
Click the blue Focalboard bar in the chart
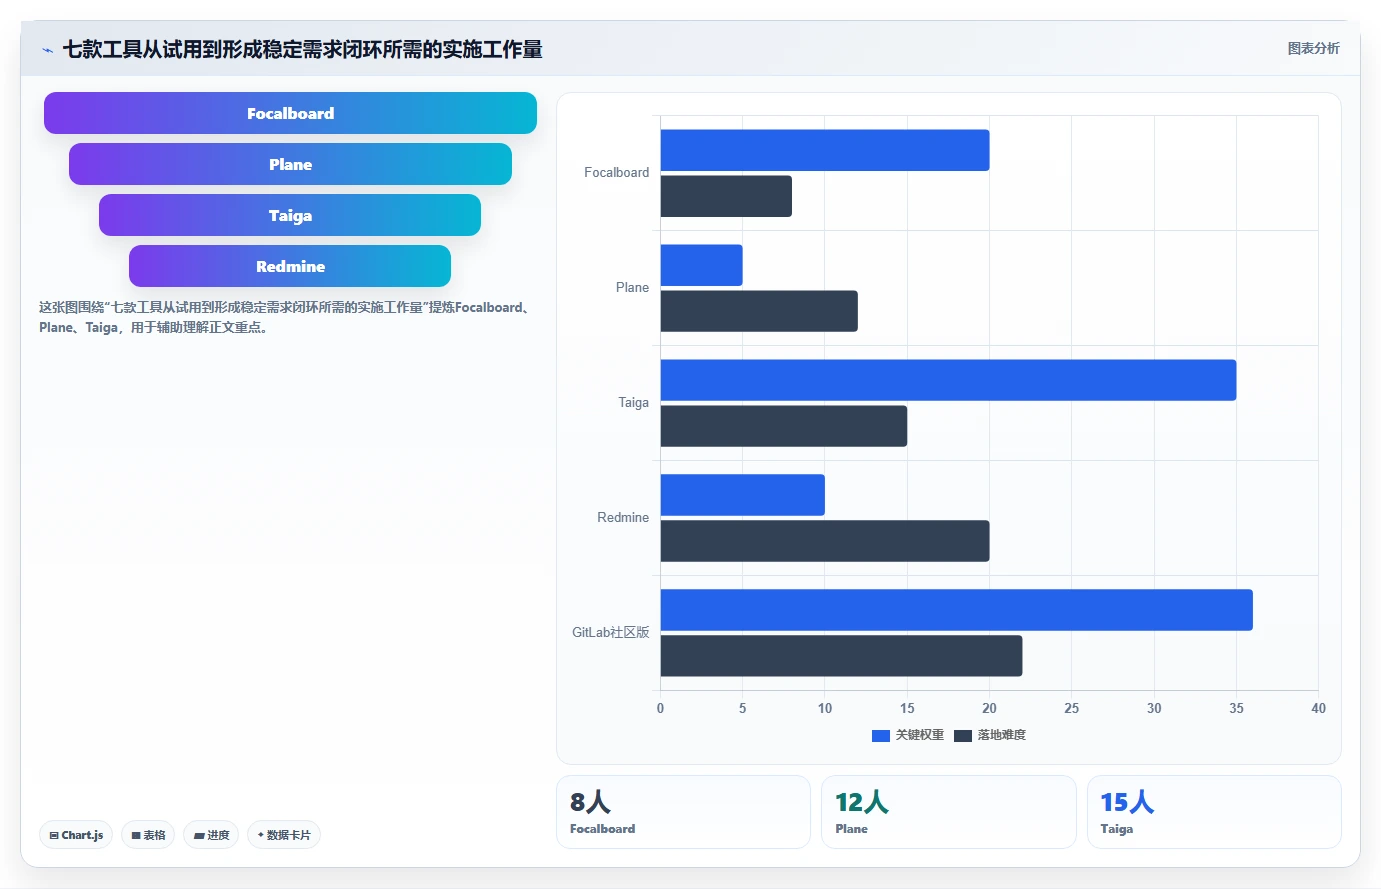pos(825,150)
